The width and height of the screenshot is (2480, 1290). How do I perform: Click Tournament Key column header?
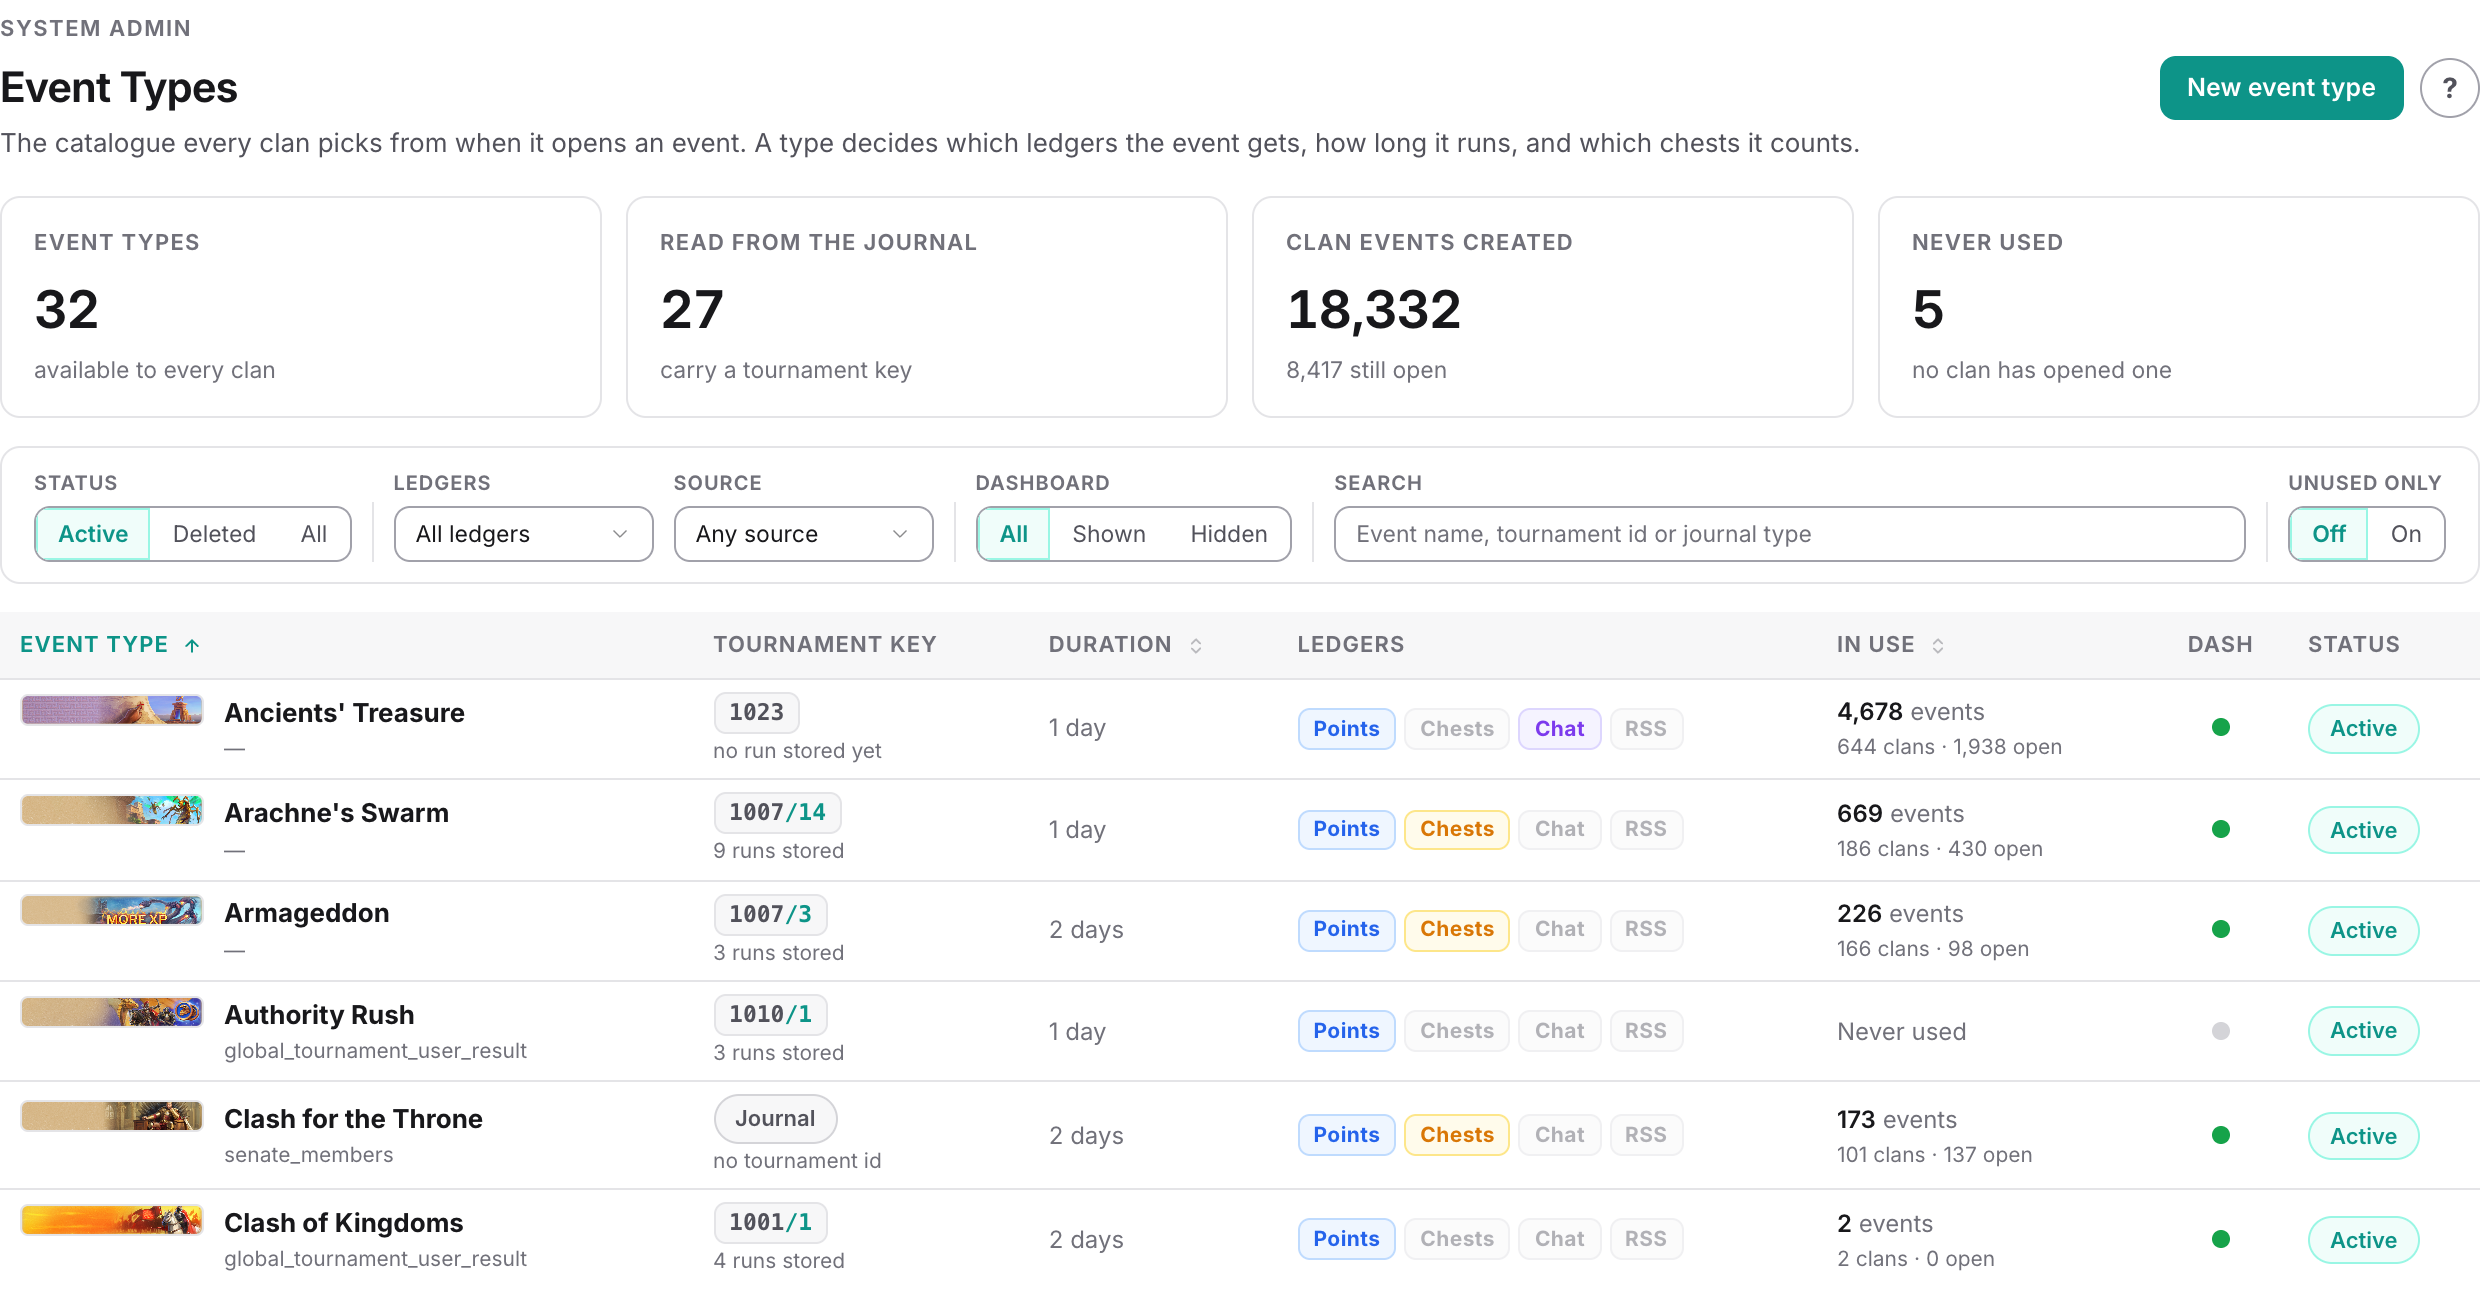tap(824, 645)
